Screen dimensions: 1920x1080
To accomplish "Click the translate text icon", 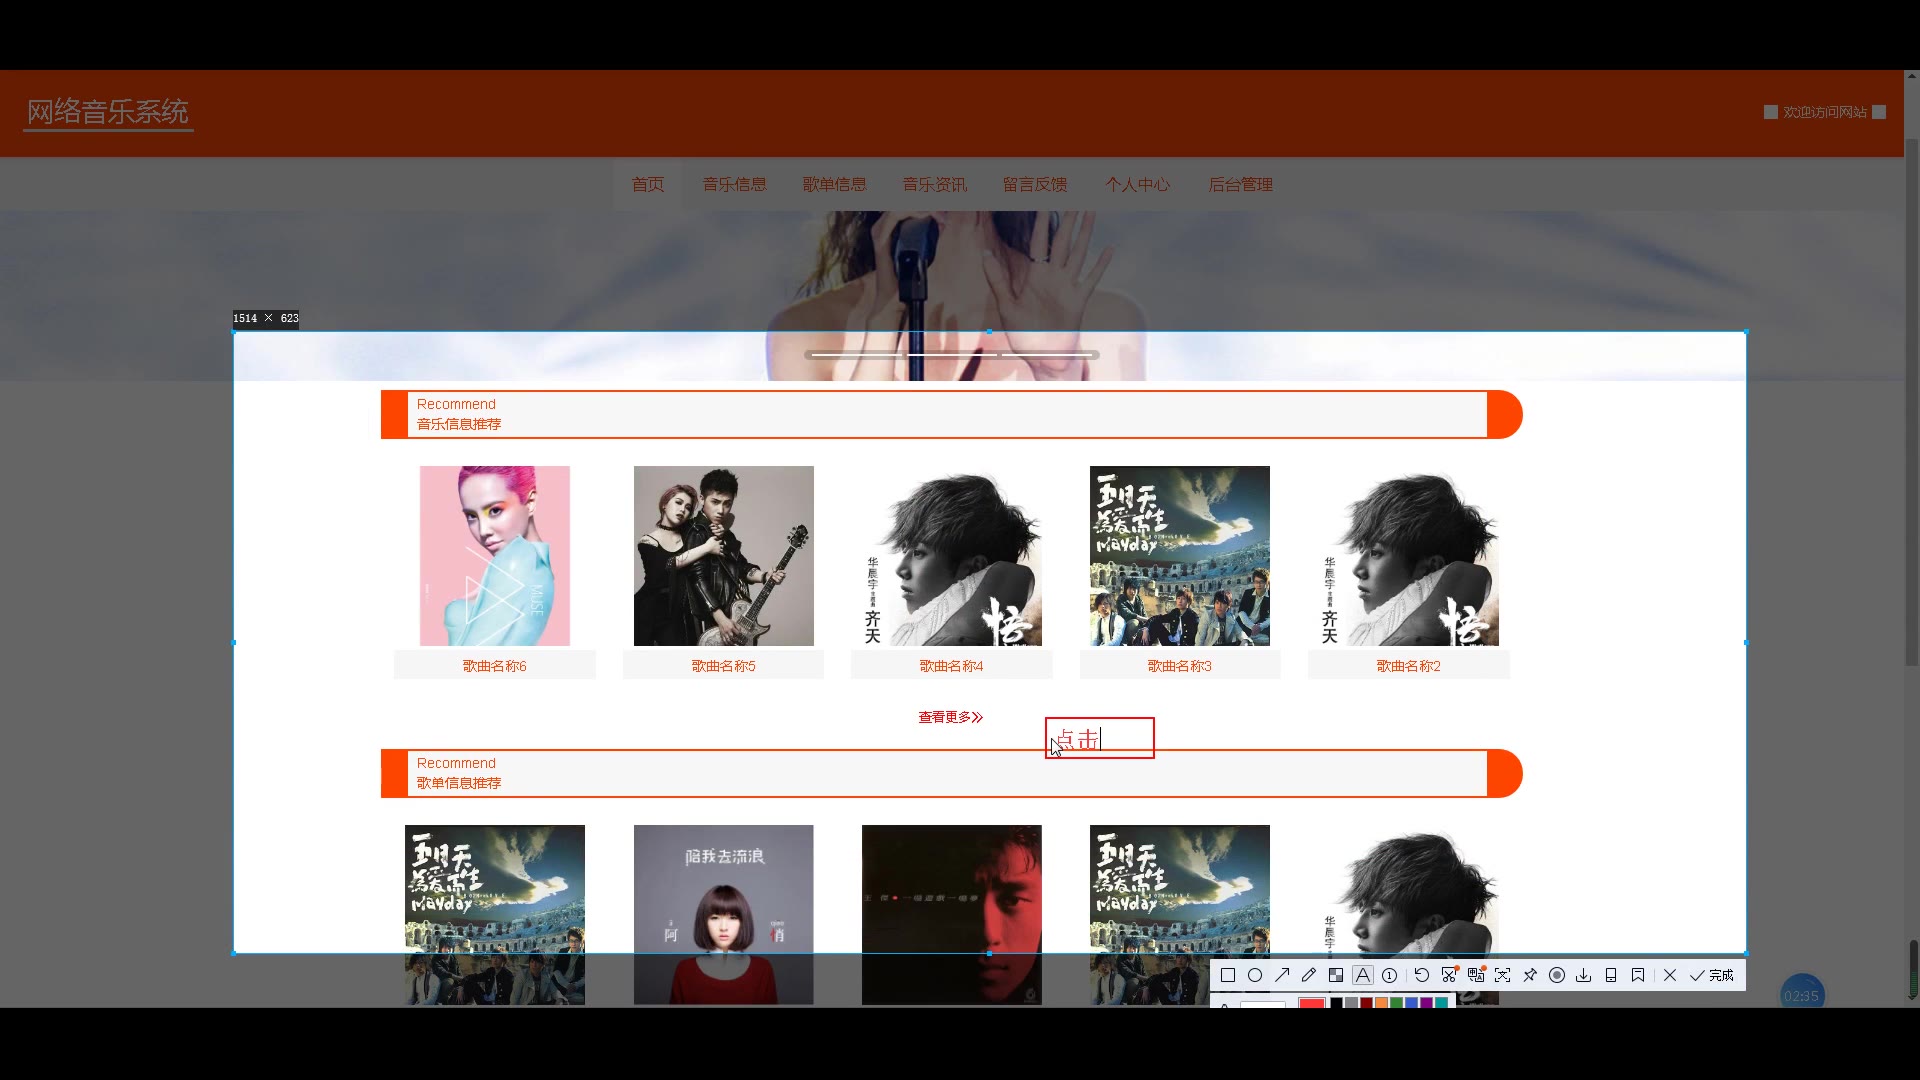I will pyautogui.click(x=1476, y=975).
